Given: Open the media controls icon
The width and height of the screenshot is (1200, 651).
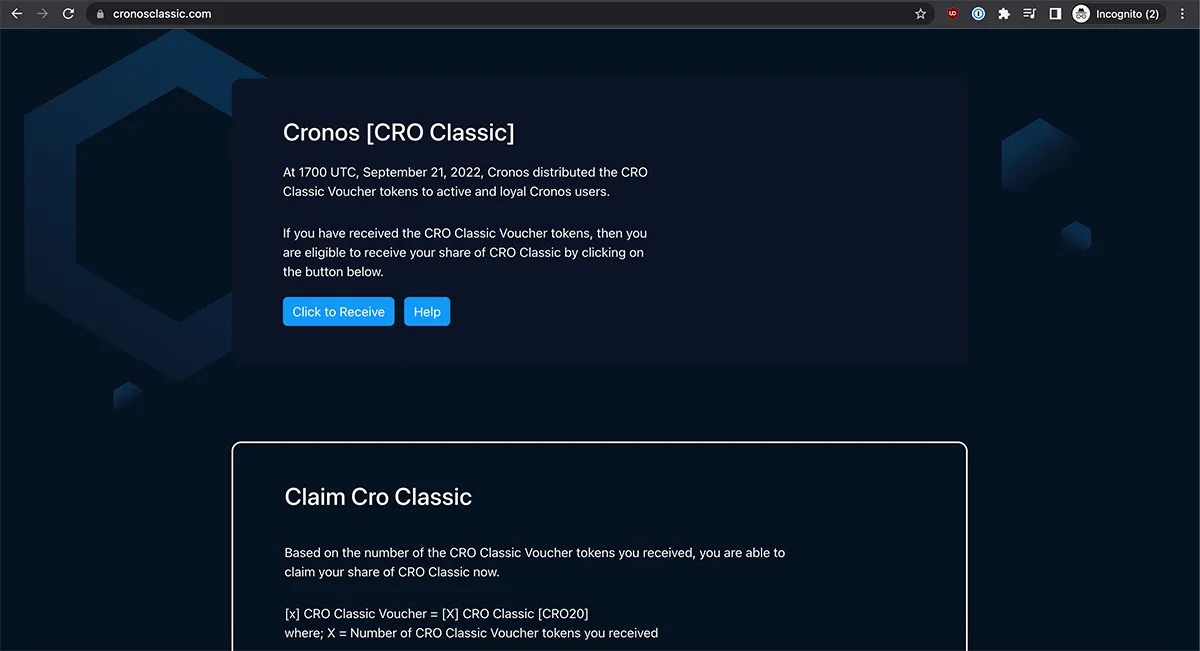Looking at the screenshot, I should click(1030, 14).
